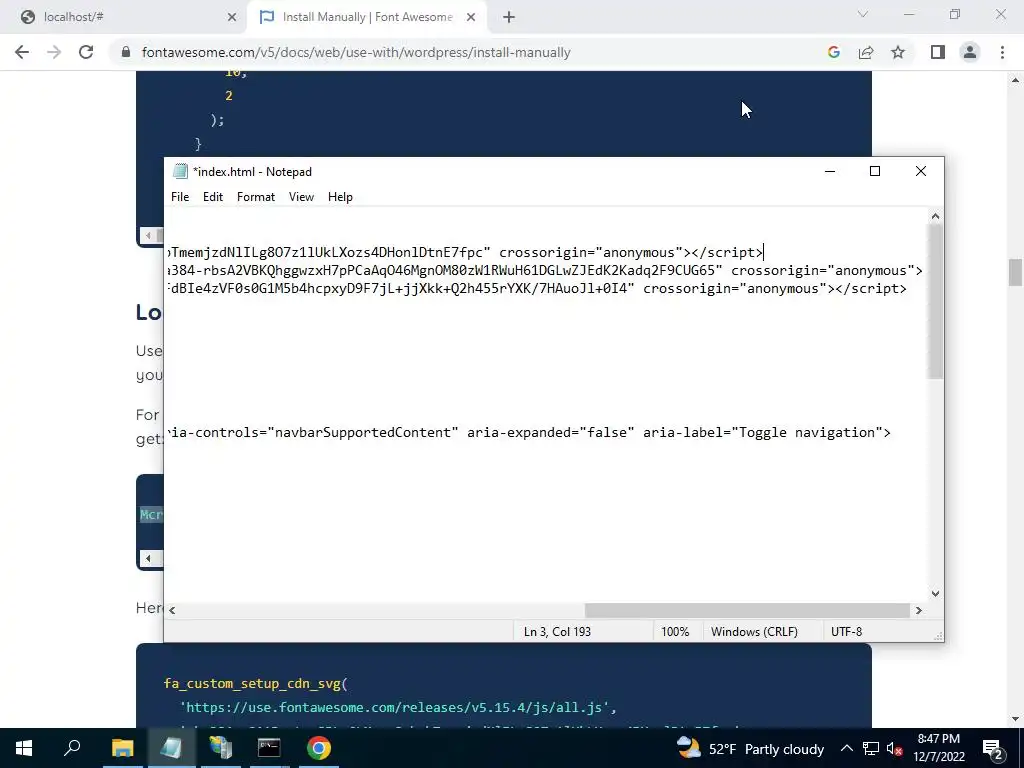Screen dimensions: 1024x768
Task: Click Notepad horizontal scroll right arrow
Action: tap(919, 610)
